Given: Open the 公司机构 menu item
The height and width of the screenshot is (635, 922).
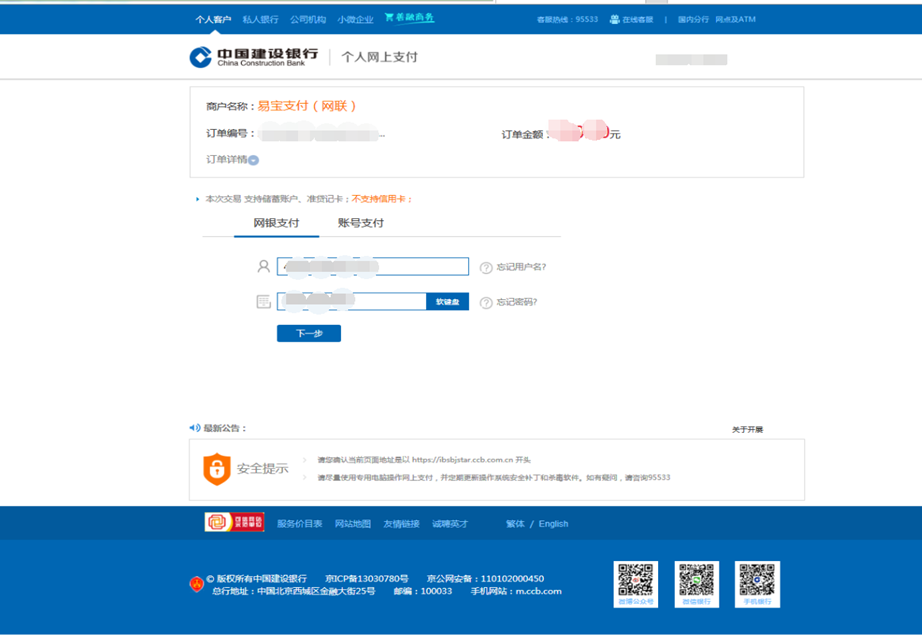Looking at the screenshot, I should pyautogui.click(x=306, y=18).
